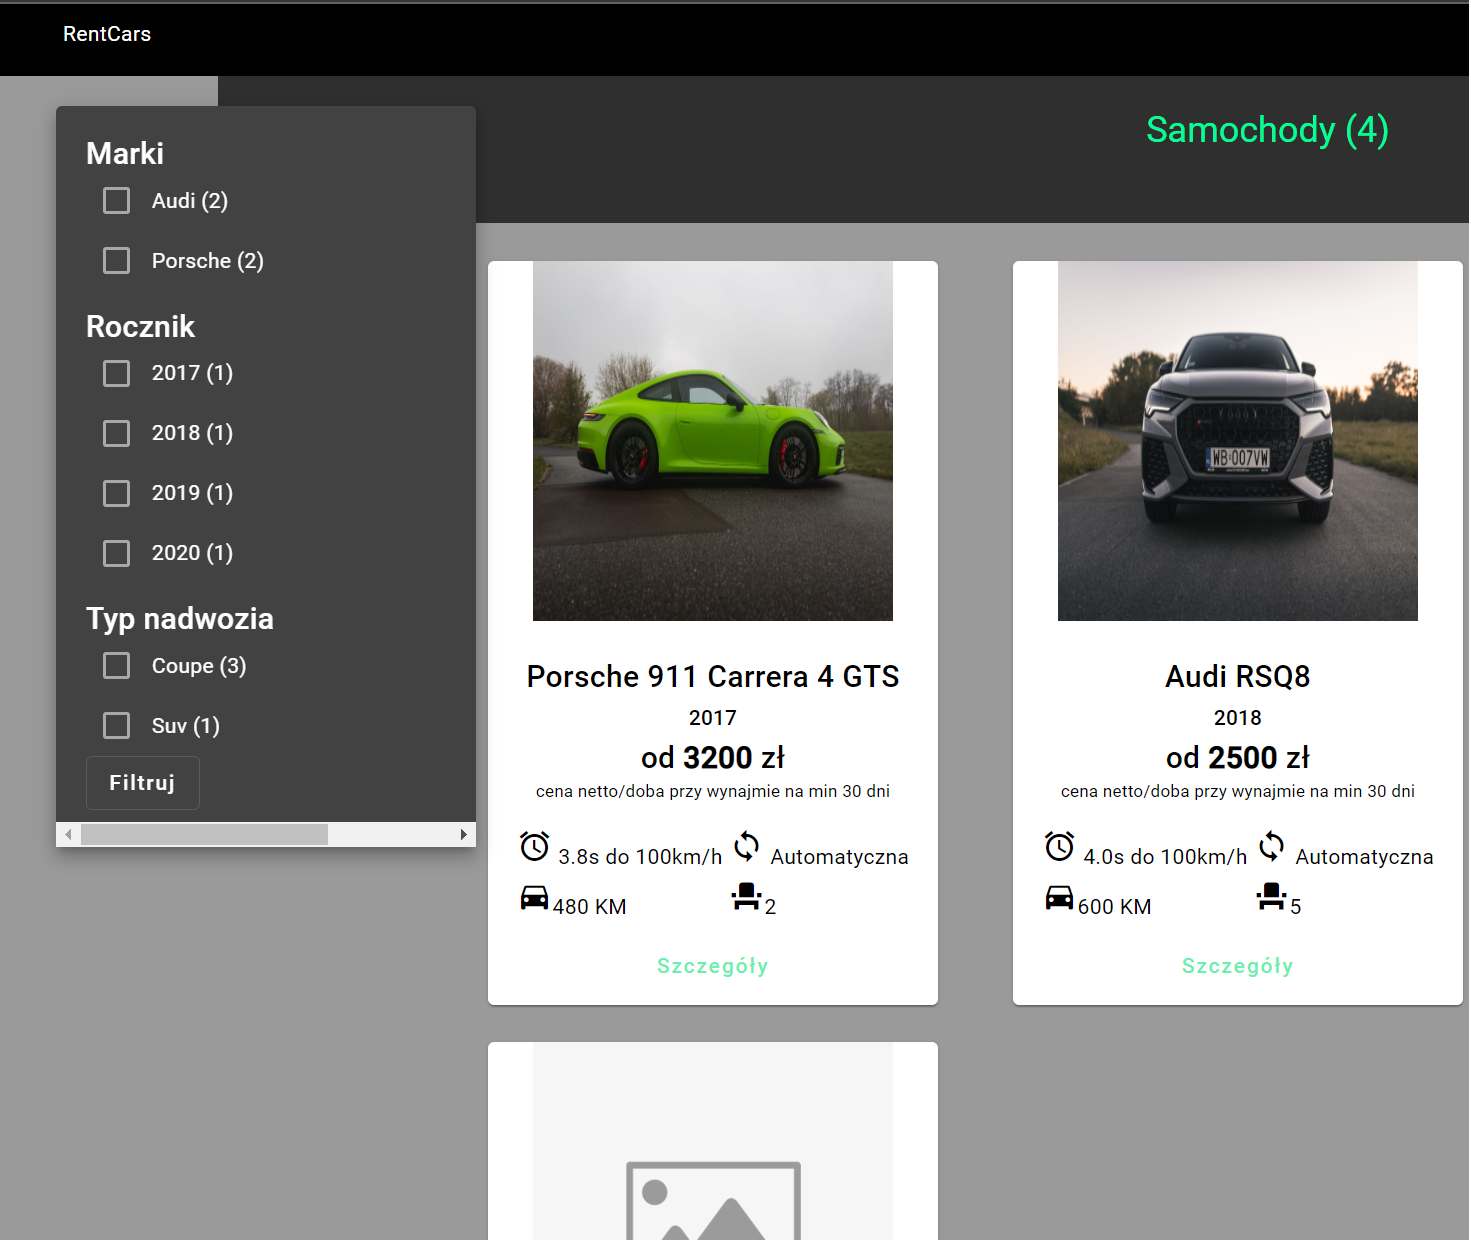1471x1240 pixels.
Task: Click the seat icon on Porsche 911 card
Action: coord(746,896)
